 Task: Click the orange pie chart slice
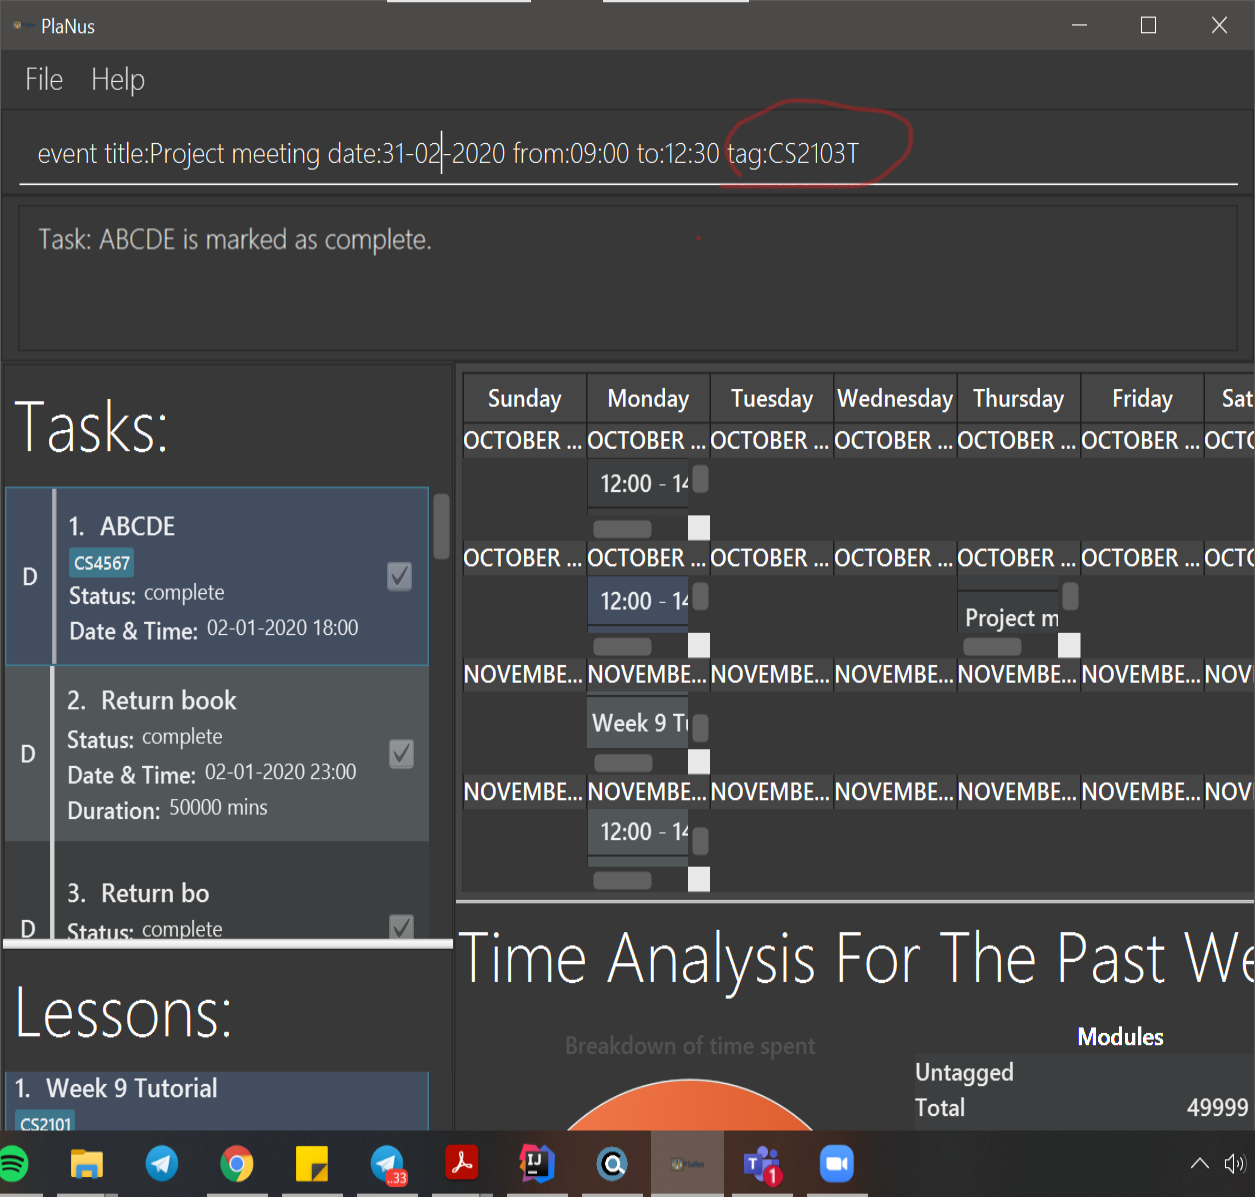[690, 1107]
